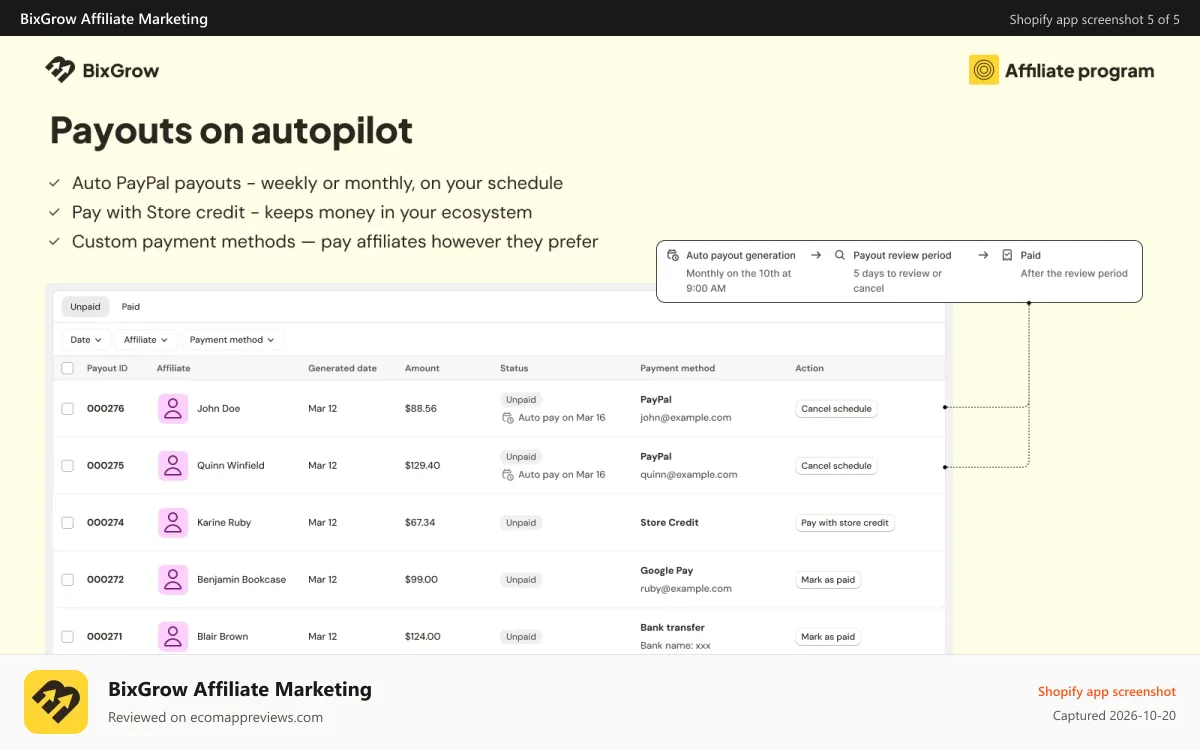Click the $99.00 amount cell

pyautogui.click(x=421, y=579)
